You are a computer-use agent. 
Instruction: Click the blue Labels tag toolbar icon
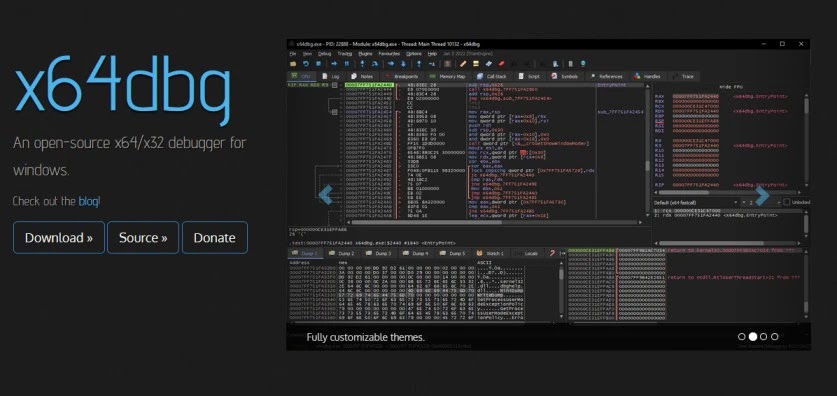coord(488,64)
